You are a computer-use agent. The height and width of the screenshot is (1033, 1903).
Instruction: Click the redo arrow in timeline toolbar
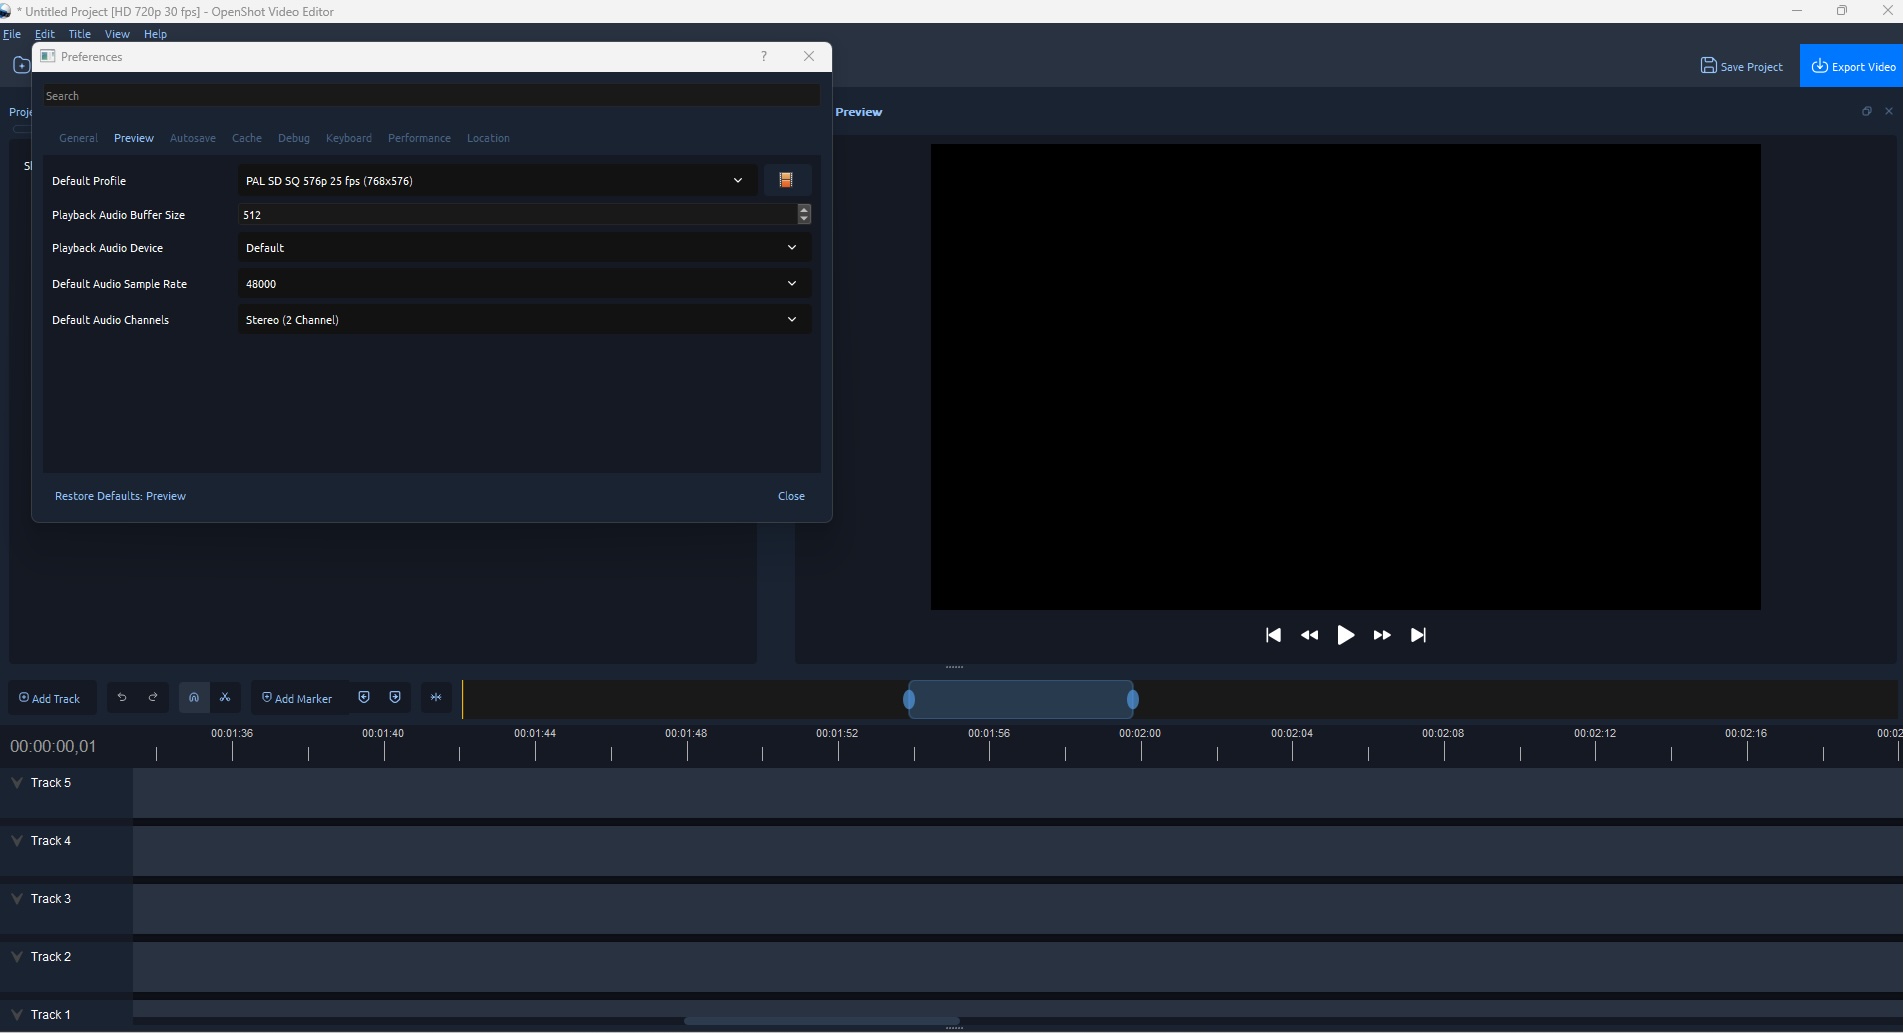coord(153,697)
